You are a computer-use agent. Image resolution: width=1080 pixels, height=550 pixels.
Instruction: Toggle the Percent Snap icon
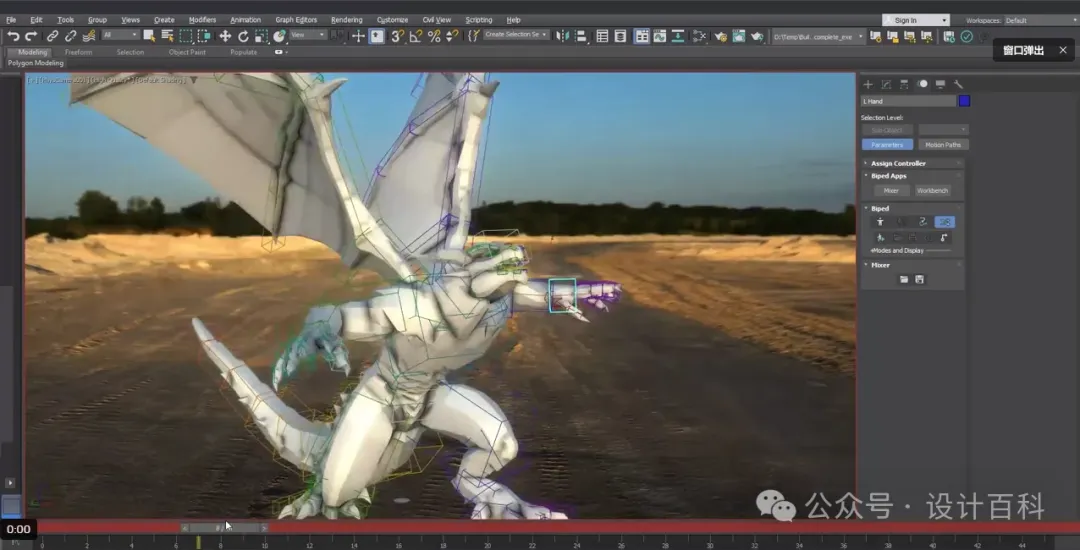tap(434, 36)
